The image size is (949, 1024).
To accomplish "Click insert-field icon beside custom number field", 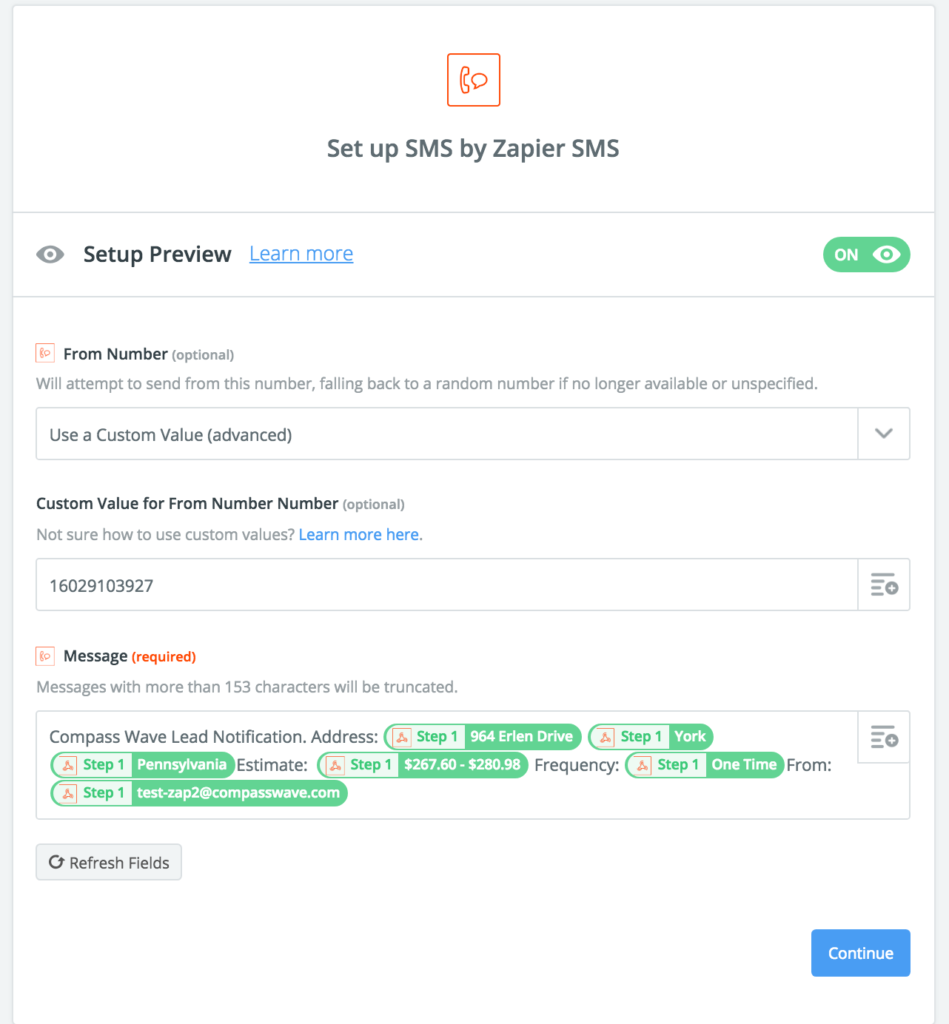I will (x=883, y=585).
